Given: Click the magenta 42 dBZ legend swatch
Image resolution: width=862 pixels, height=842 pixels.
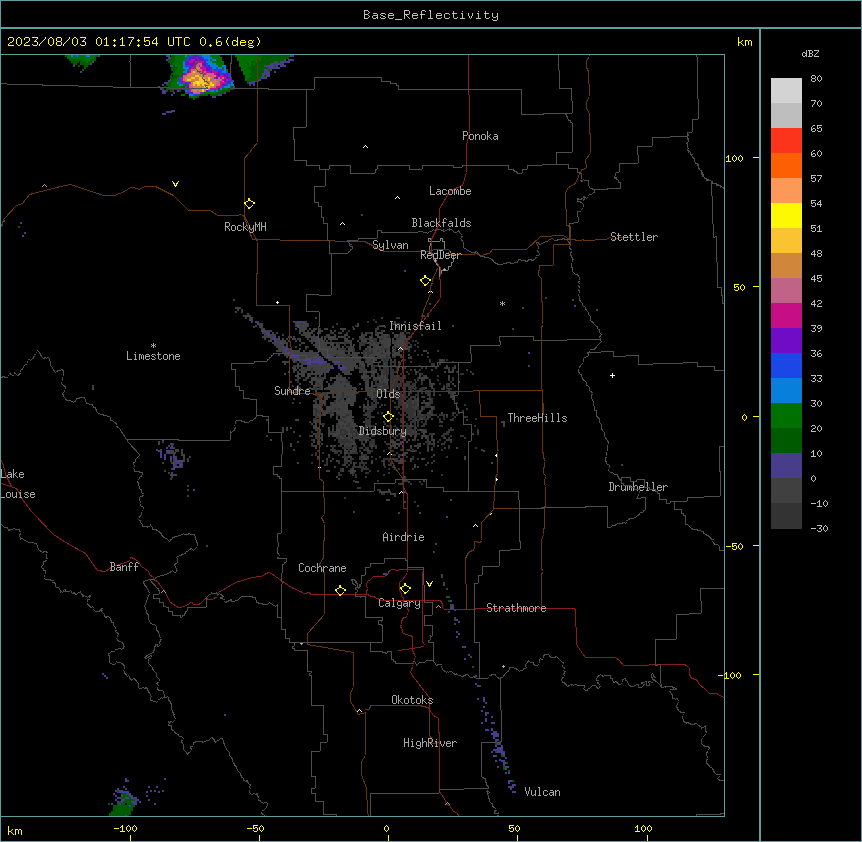Looking at the screenshot, I should point(786,315).
